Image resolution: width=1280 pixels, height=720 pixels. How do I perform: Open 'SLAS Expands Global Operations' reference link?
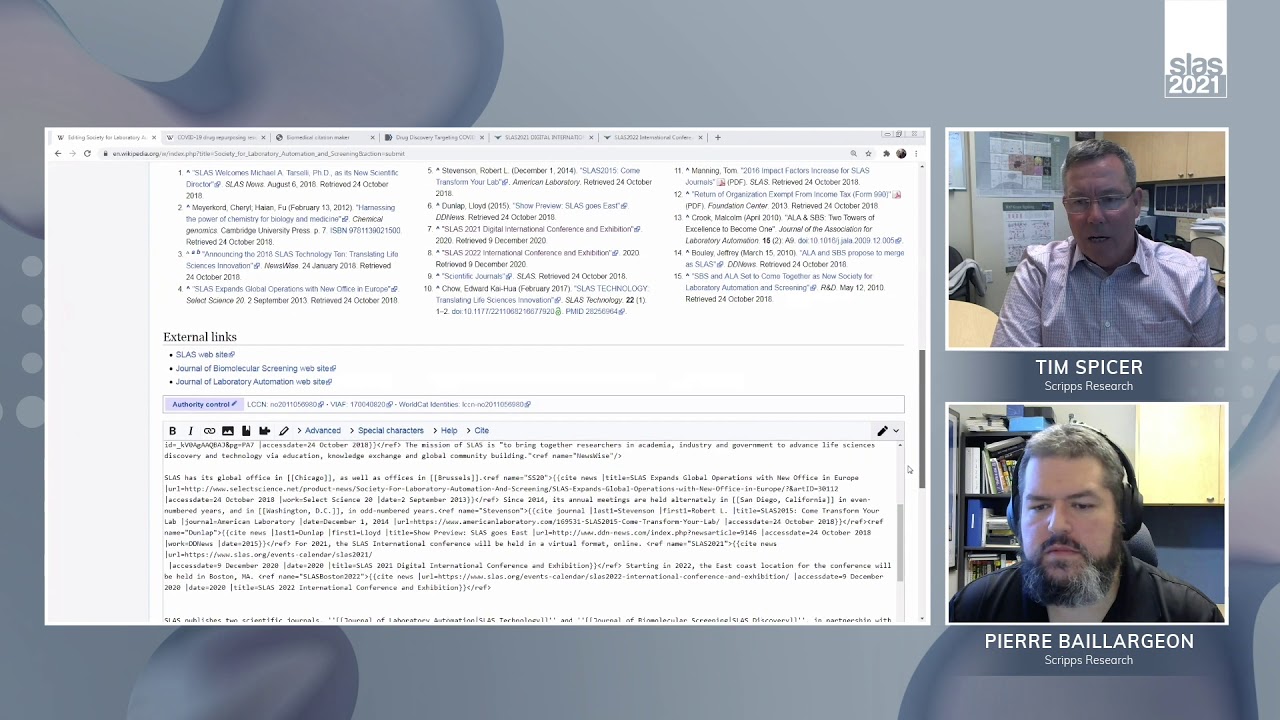click(292, 289)
